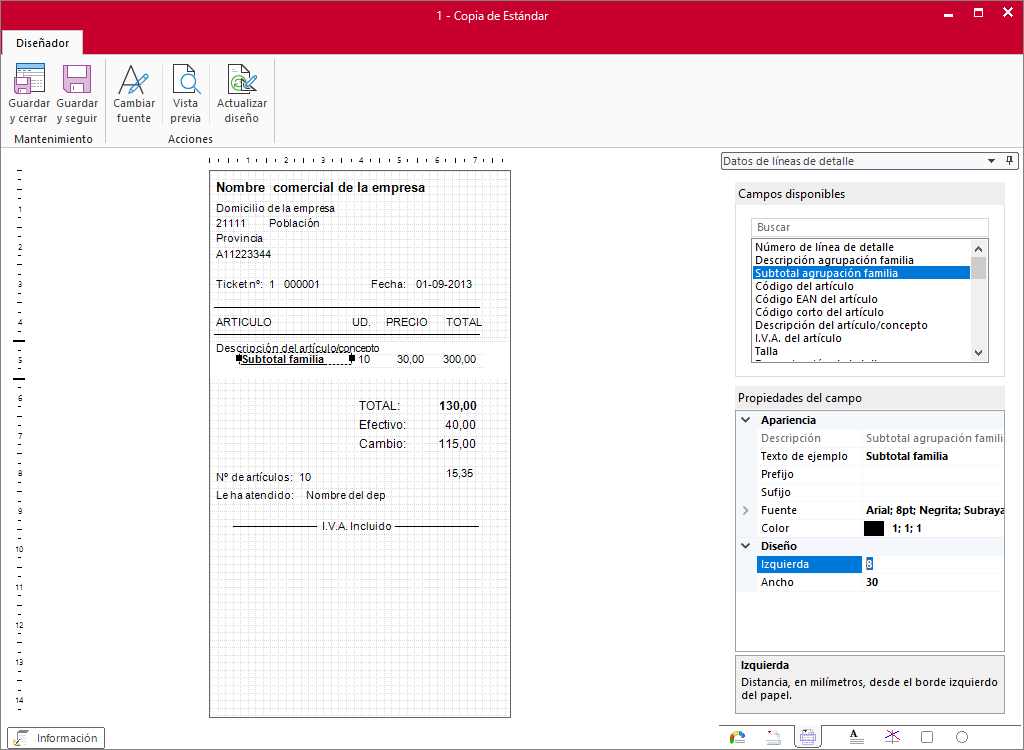Select the text label tool icon
The height and width of the screenshot is (750, 1024).
(x=856, y=737)
